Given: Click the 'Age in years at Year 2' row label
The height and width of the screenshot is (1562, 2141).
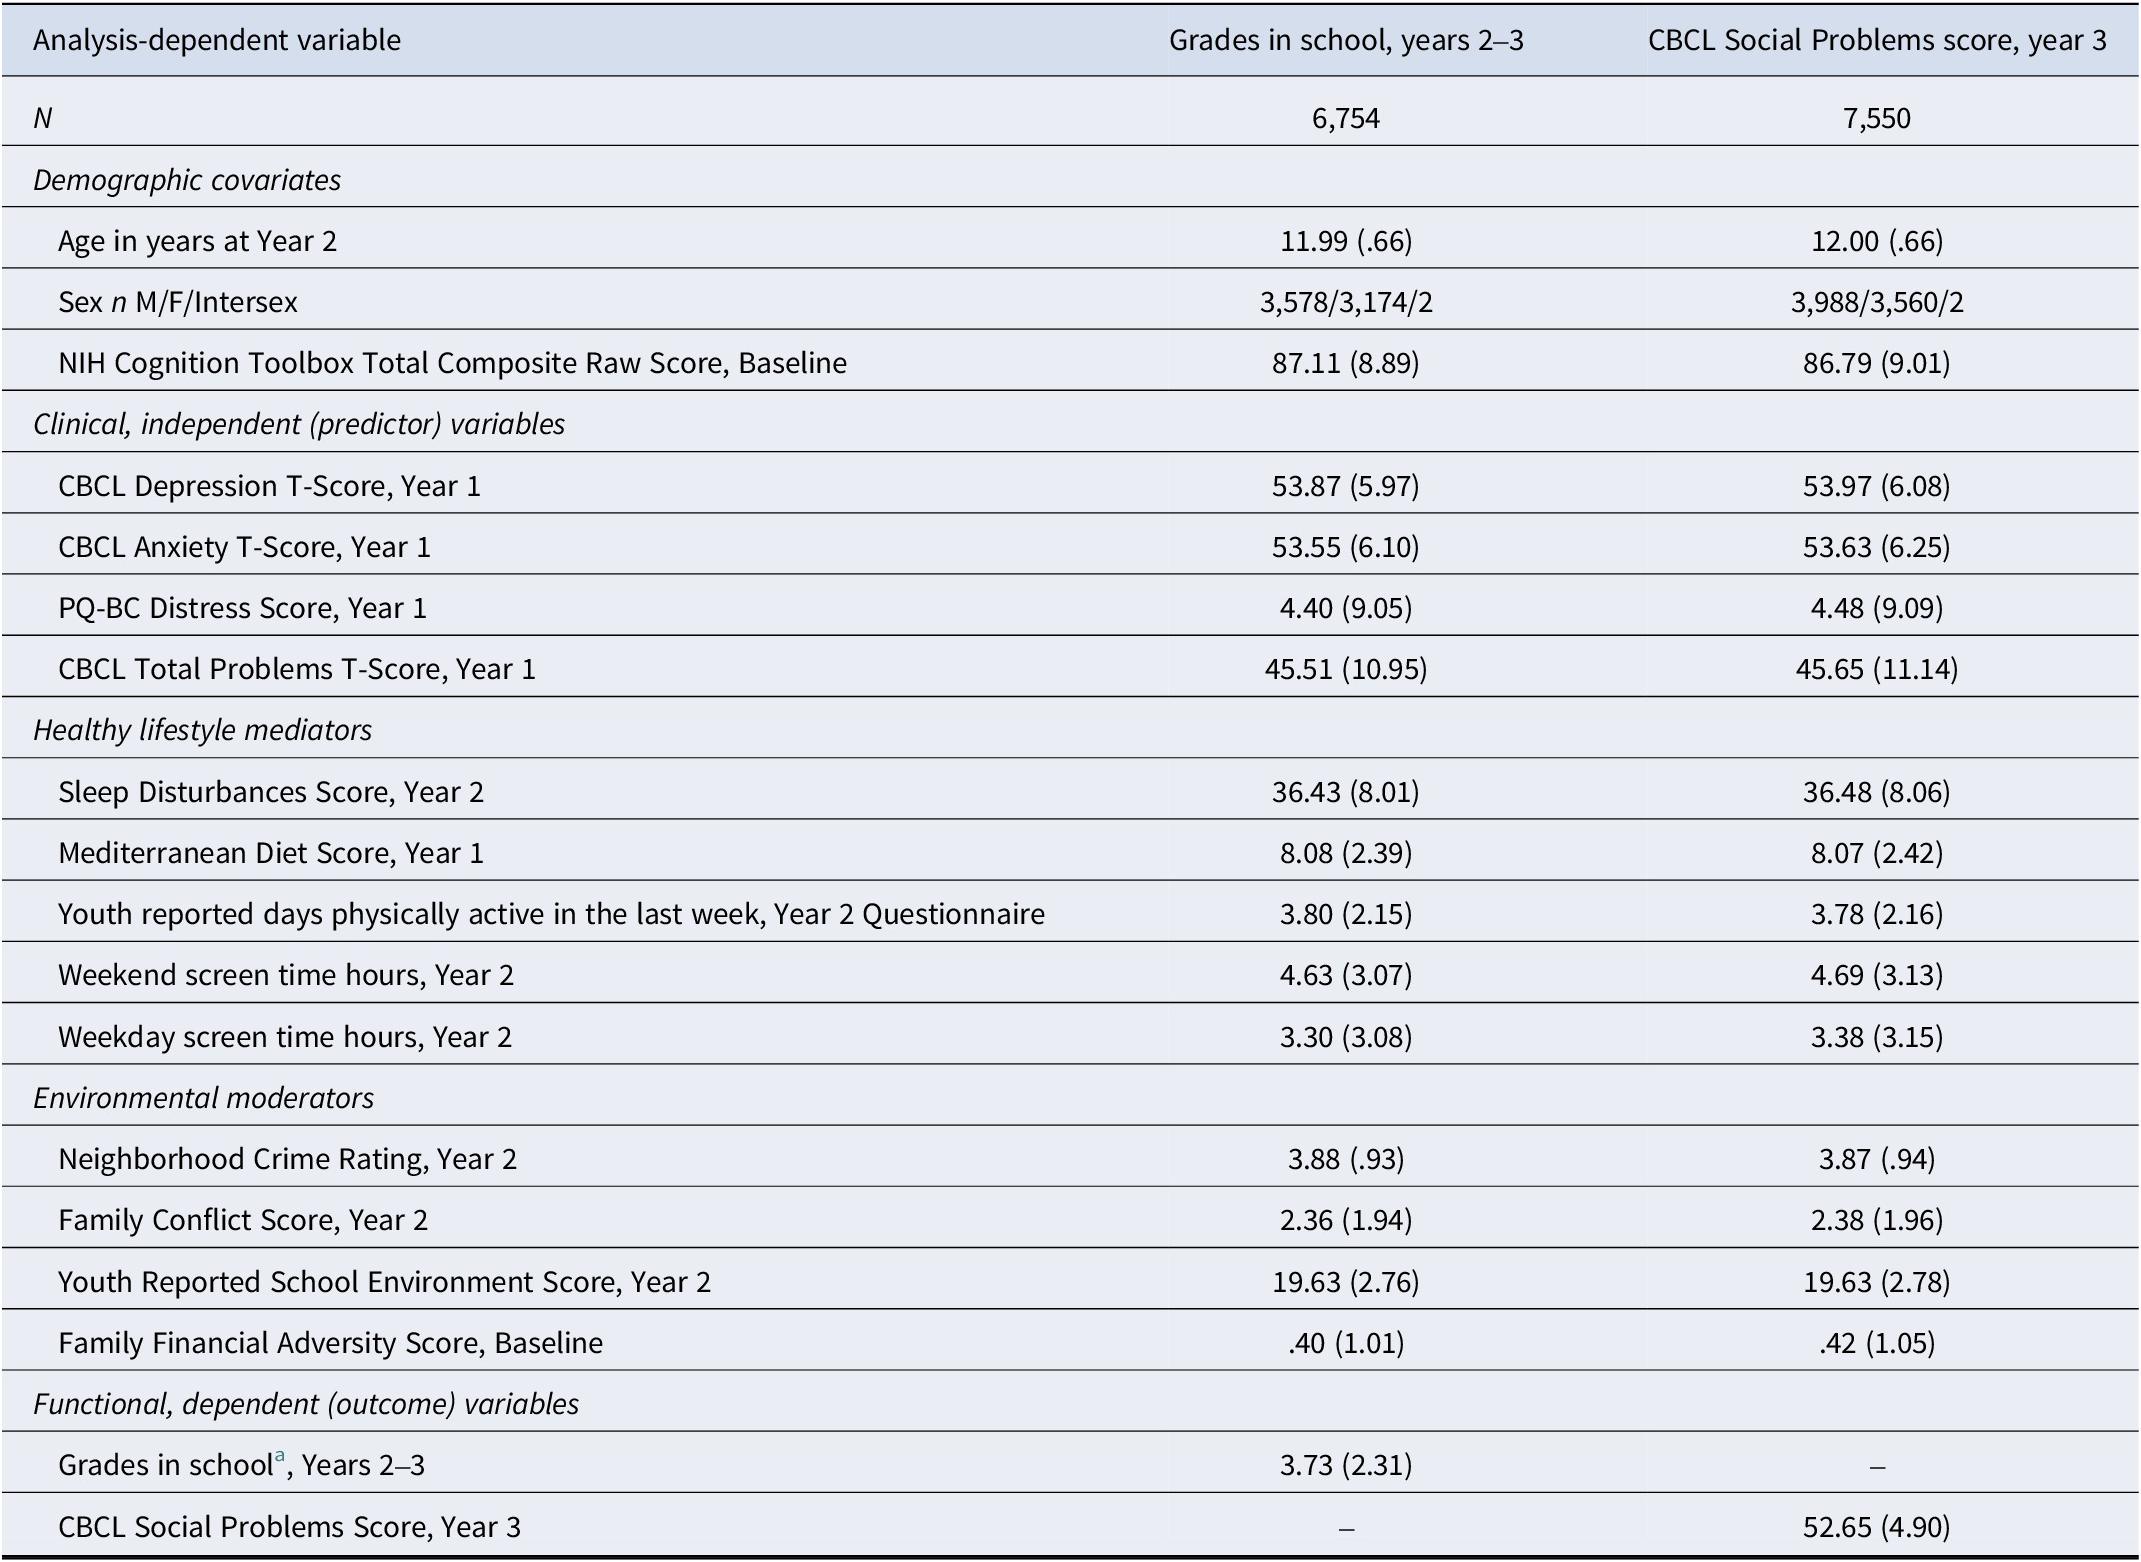Looking at the screenshot, I should 198,241.
